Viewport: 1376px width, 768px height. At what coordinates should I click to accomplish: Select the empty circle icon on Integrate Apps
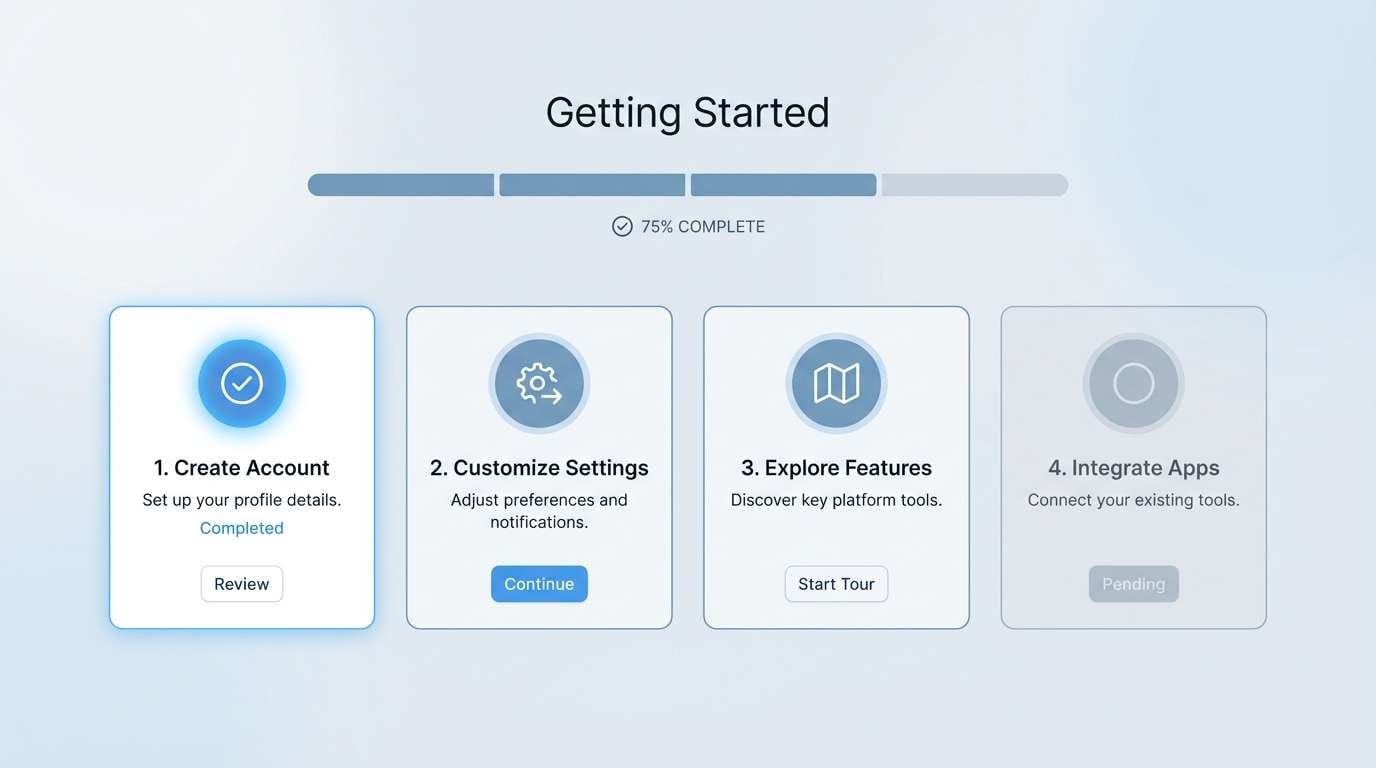[1133, 383]
